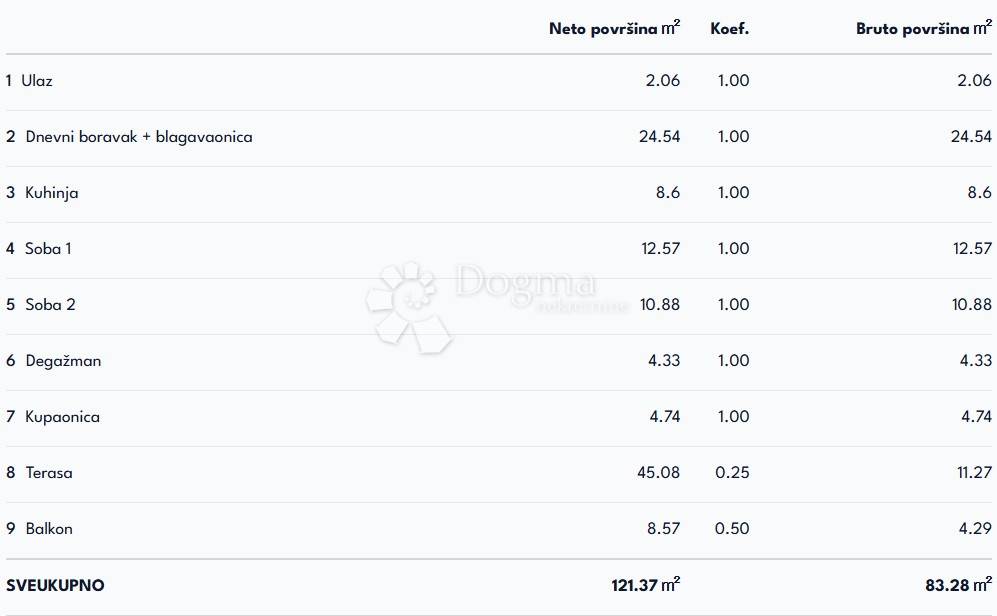Click the Kupaonica row label

[x=62, y=417]
